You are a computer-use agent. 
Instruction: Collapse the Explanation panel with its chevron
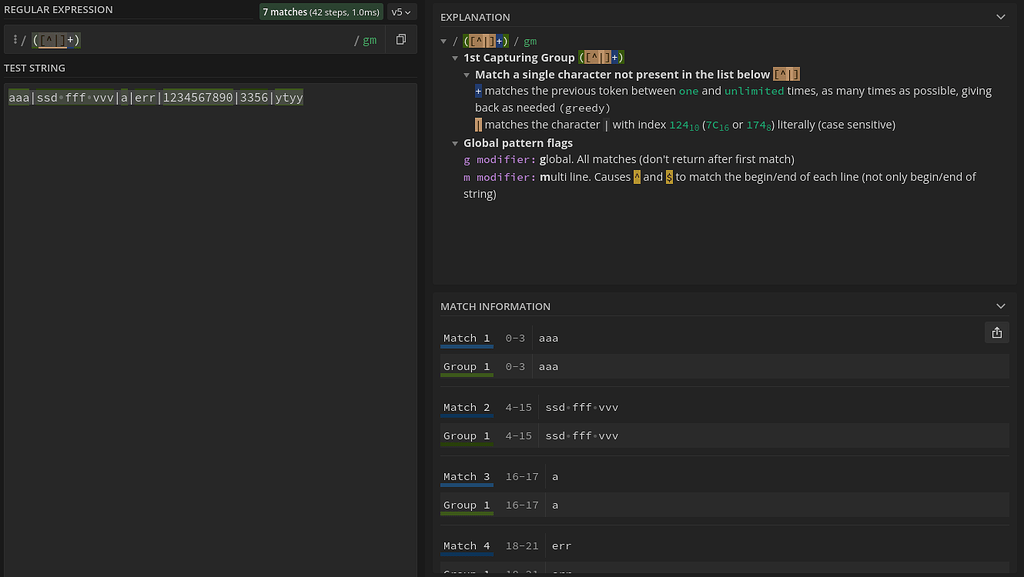1001,17
